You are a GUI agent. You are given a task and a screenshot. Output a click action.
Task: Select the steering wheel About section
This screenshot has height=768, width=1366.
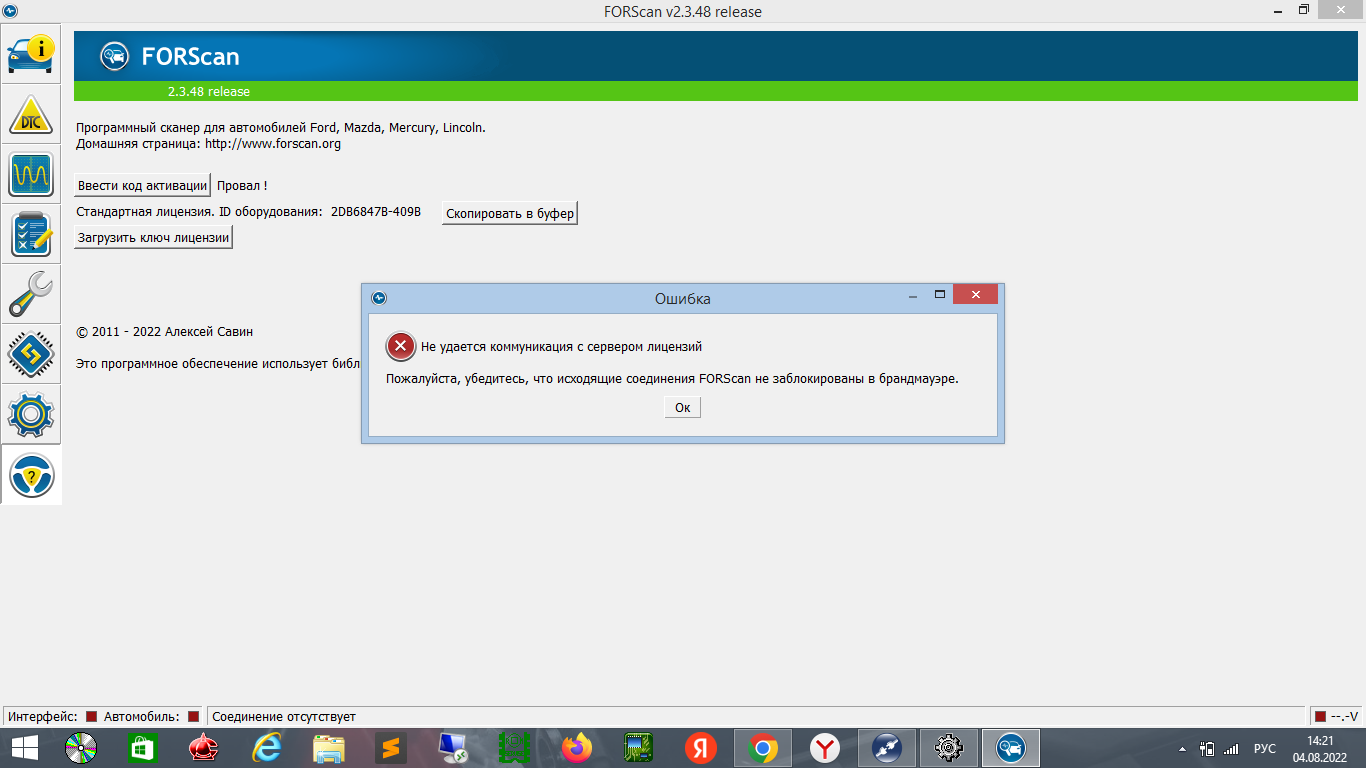(31, 475)
